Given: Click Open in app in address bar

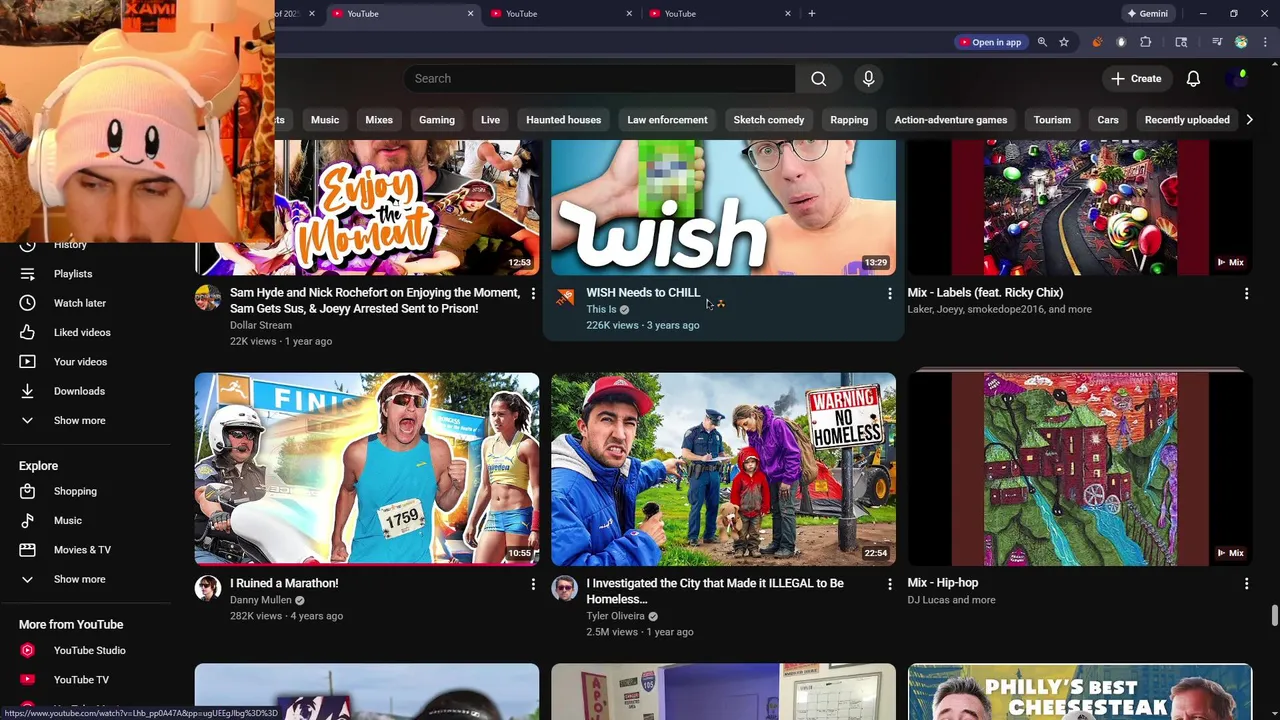Looking at the screenshot, I should (990, 42).
